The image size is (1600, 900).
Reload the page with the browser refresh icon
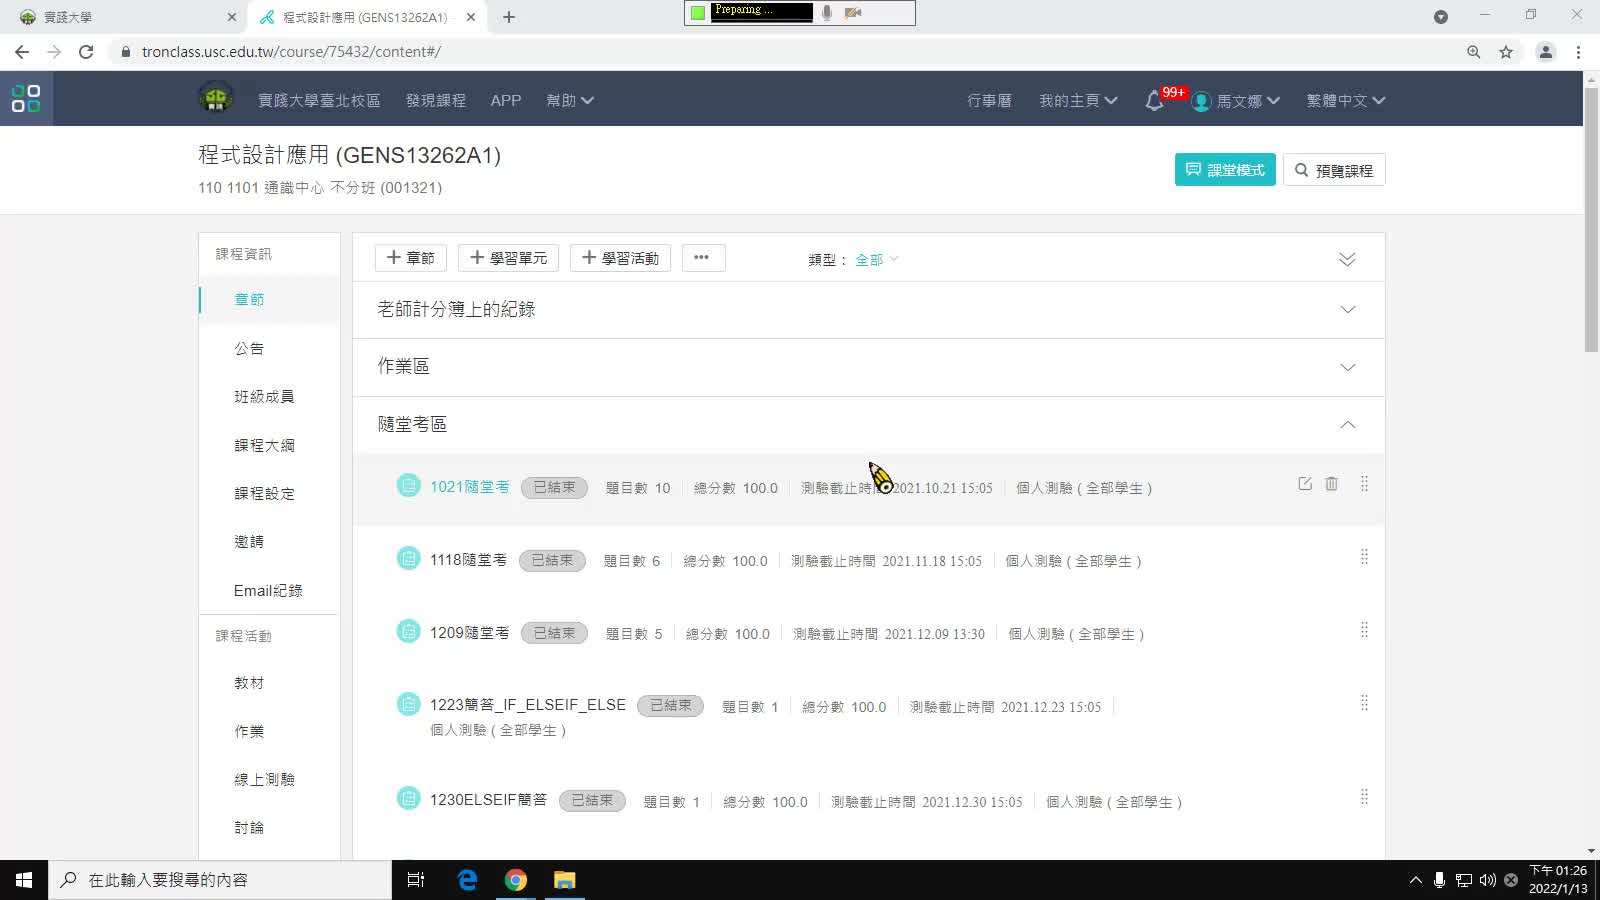86,52
